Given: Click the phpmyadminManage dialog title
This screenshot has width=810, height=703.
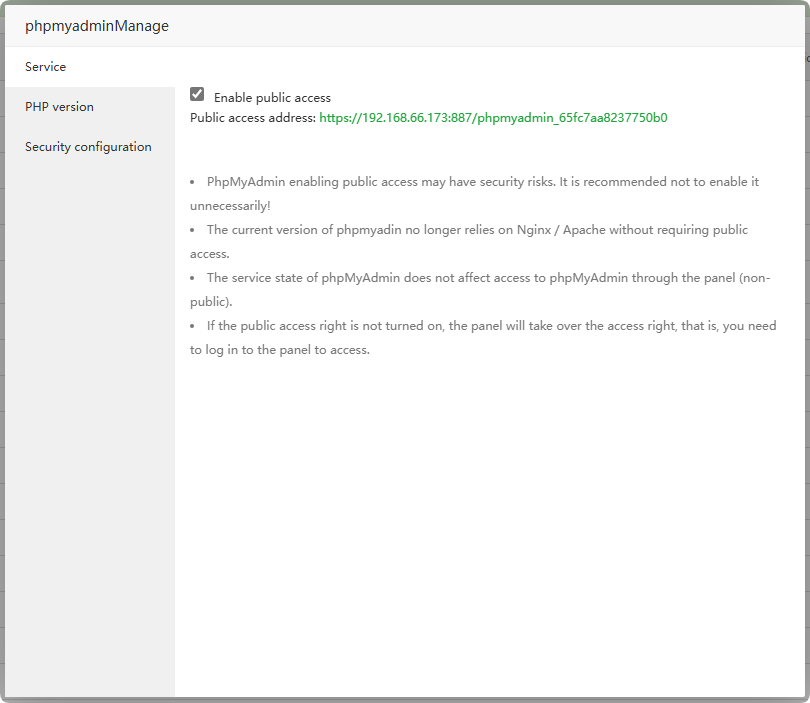Looking at the screenshot, I should coord(97,26).
